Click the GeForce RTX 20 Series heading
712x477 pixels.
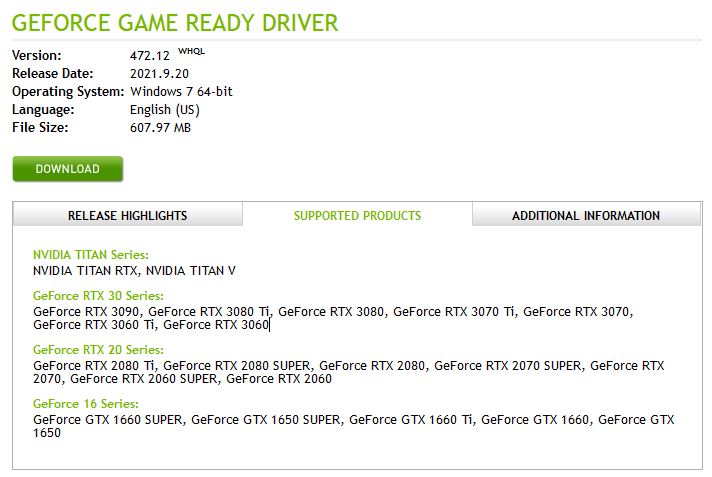click(x=98, y=350)
